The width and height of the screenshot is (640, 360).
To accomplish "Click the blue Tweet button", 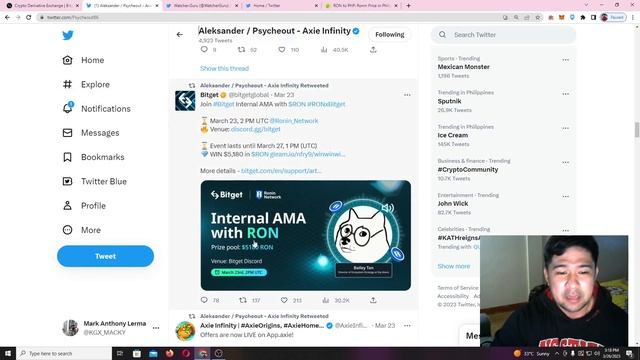I will point(105,256).
